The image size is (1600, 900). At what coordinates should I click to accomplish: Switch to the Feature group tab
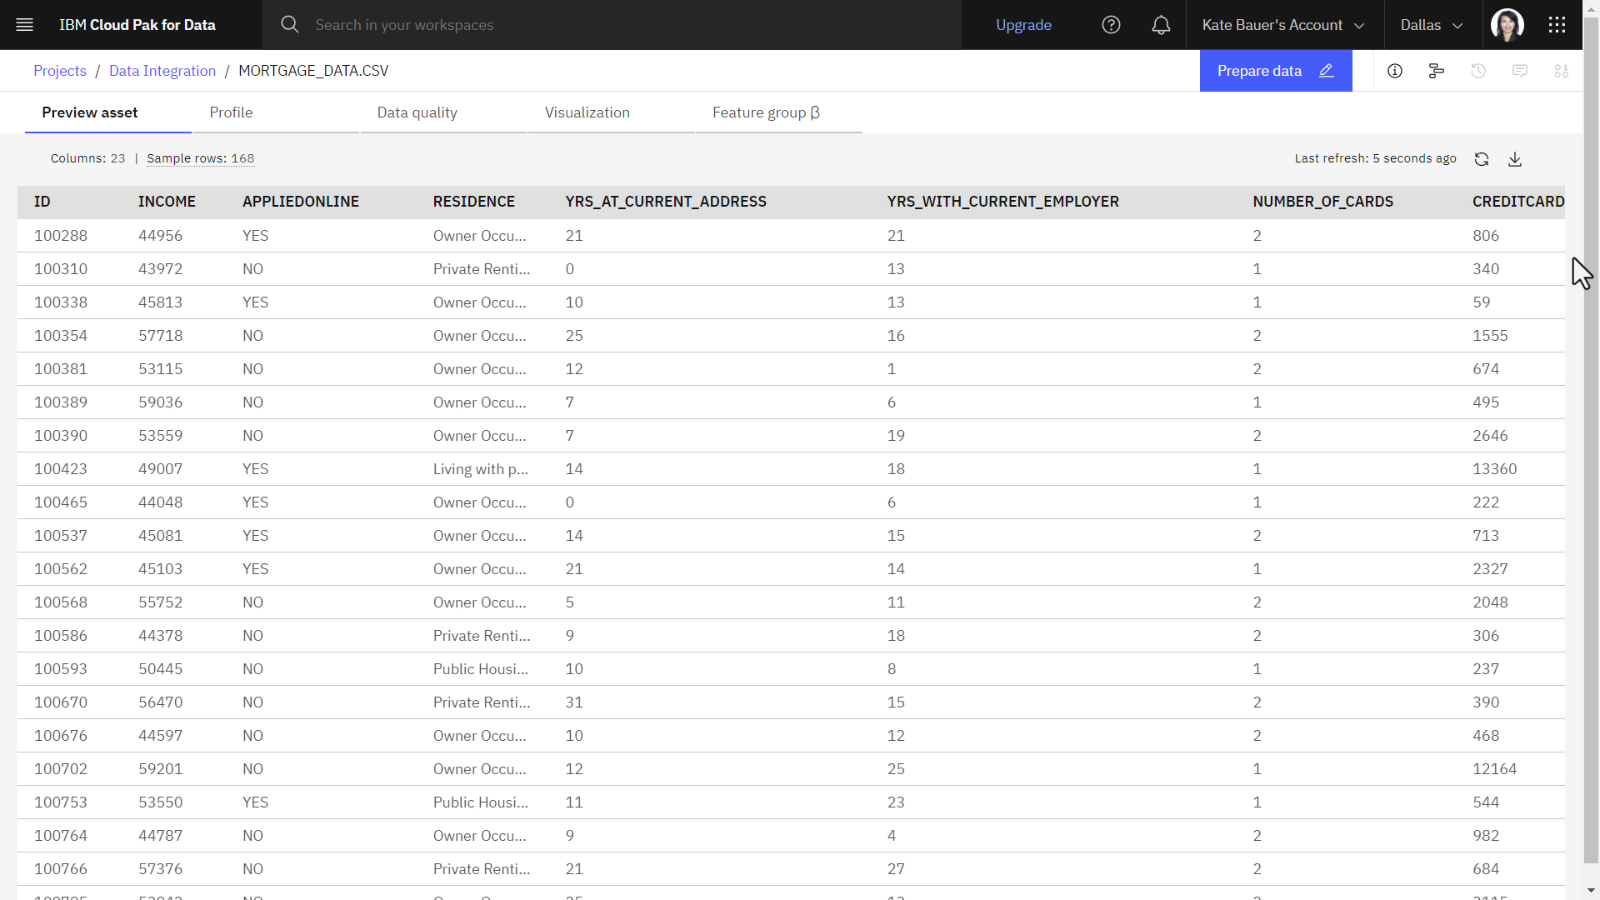(778, 113)
